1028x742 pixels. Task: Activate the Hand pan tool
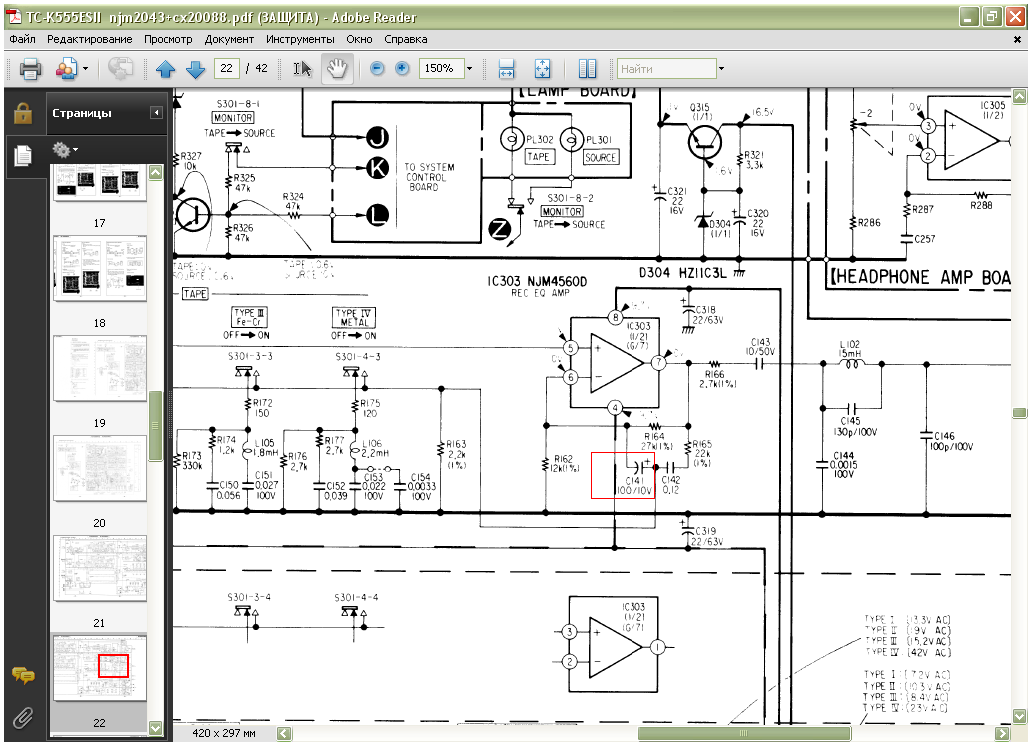coord(337,69)
